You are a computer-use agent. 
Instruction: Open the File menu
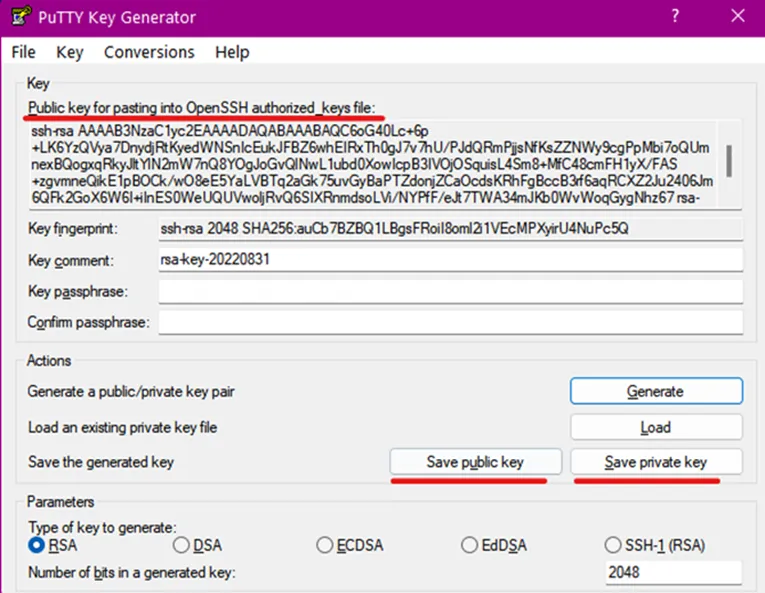tap(23, 52)
